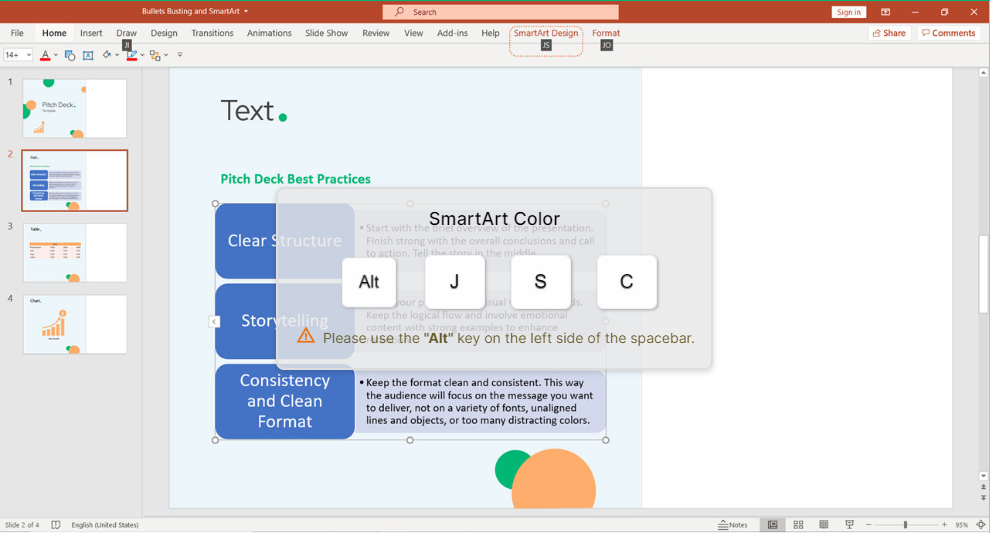Select slide 3 Table thumbnail
This screenshot has width=990, height=533.
coord(75,253)
